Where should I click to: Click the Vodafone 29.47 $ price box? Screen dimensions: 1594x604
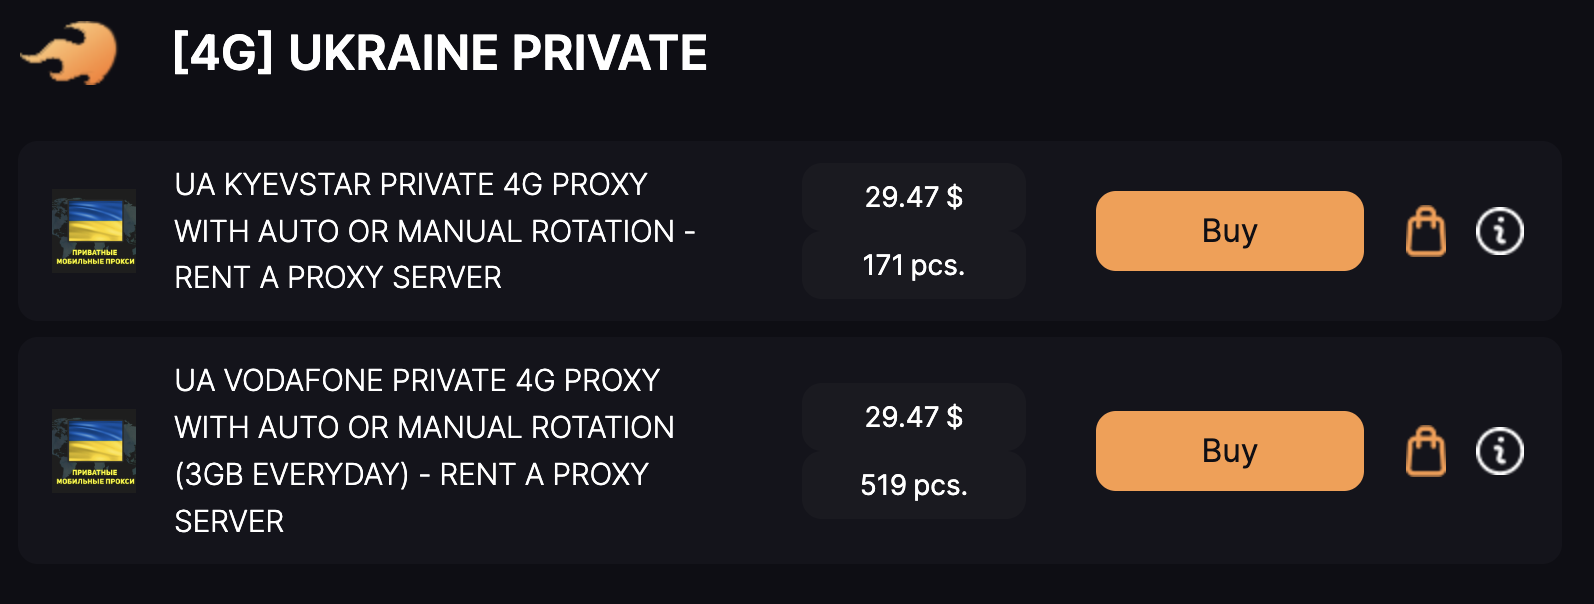[x=913, y=417]
